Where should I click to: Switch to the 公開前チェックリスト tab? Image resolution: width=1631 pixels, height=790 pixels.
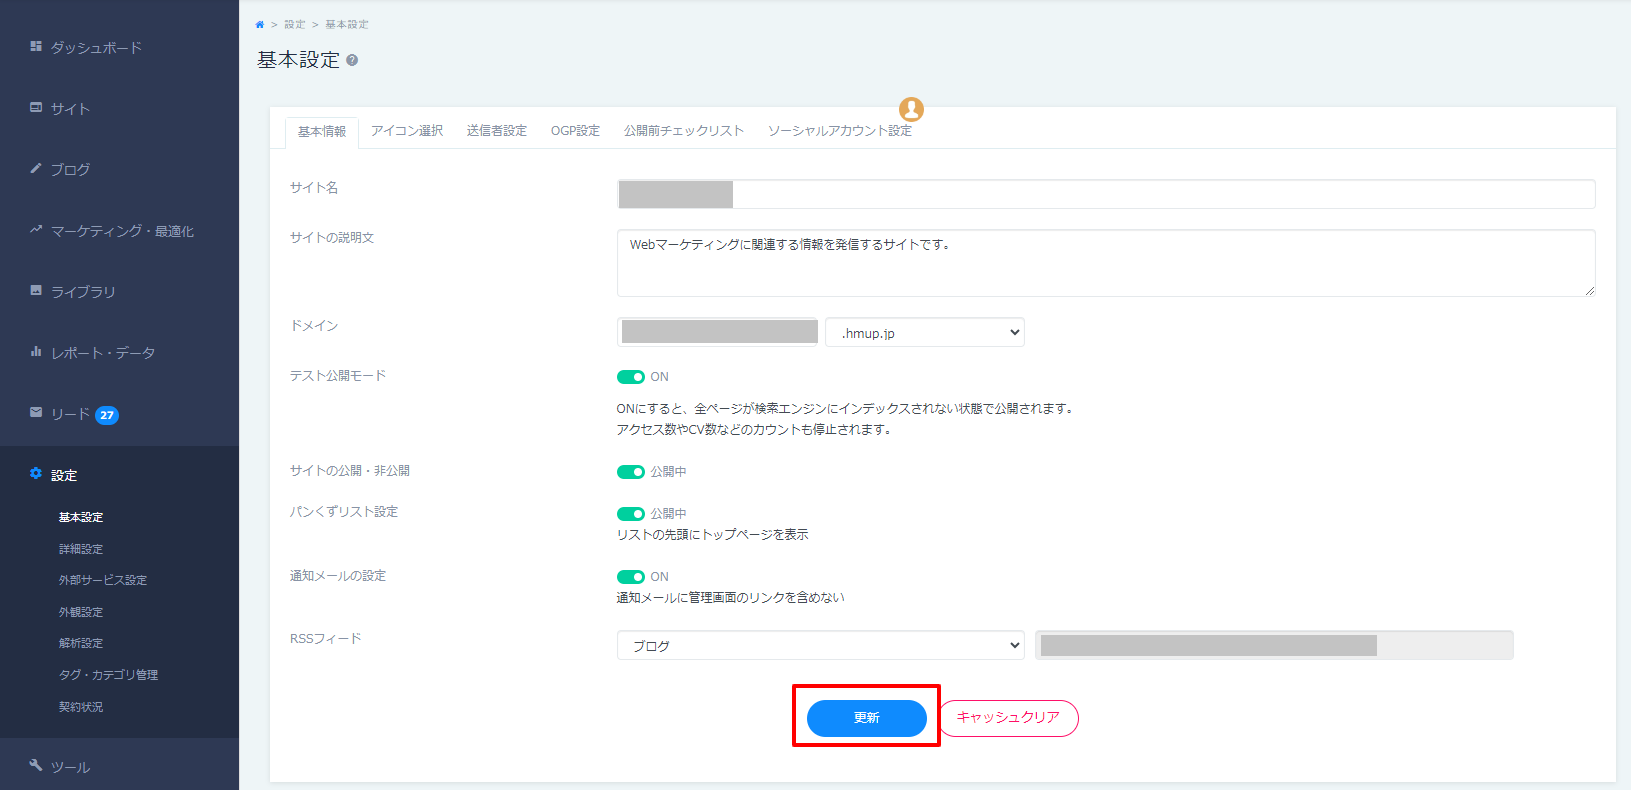point(684,131)
